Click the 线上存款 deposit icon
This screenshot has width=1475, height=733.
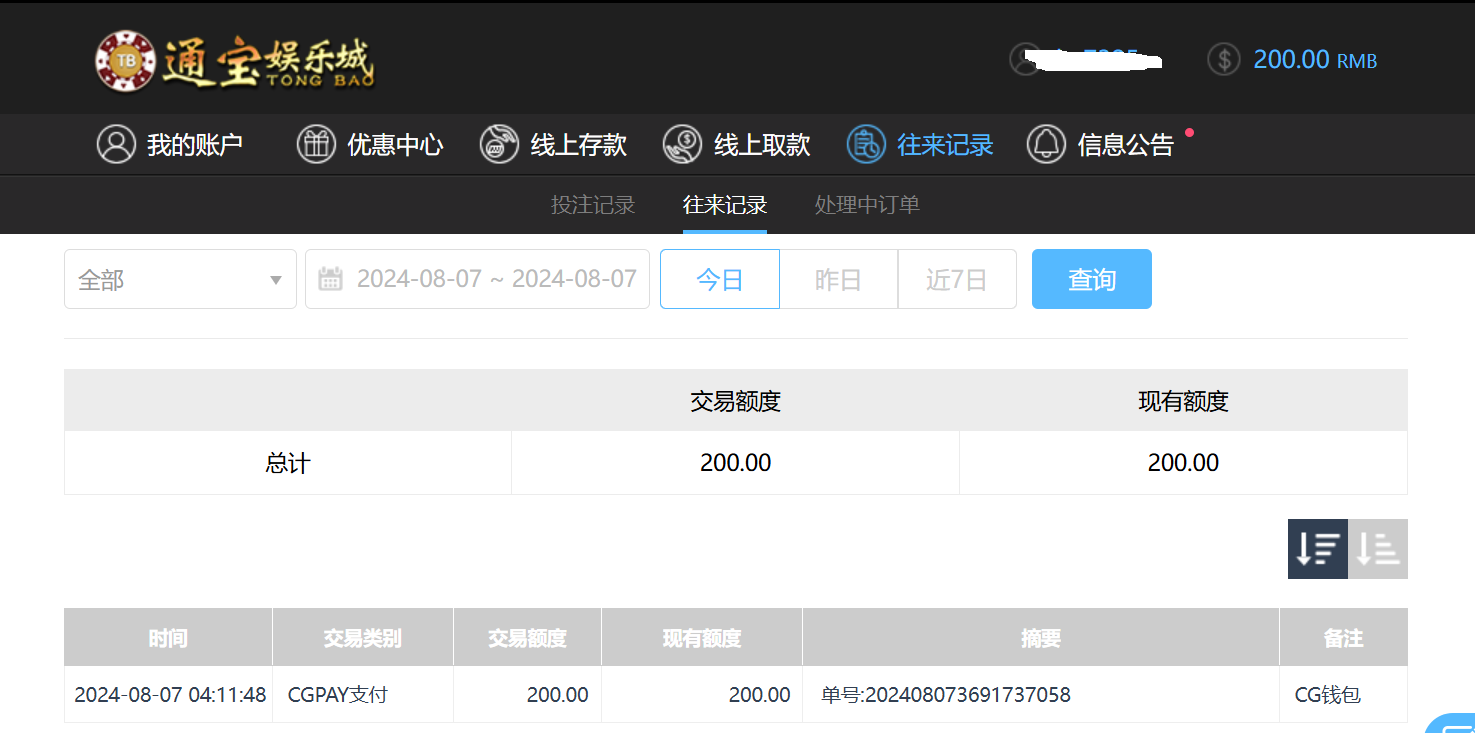click(499, 145)
